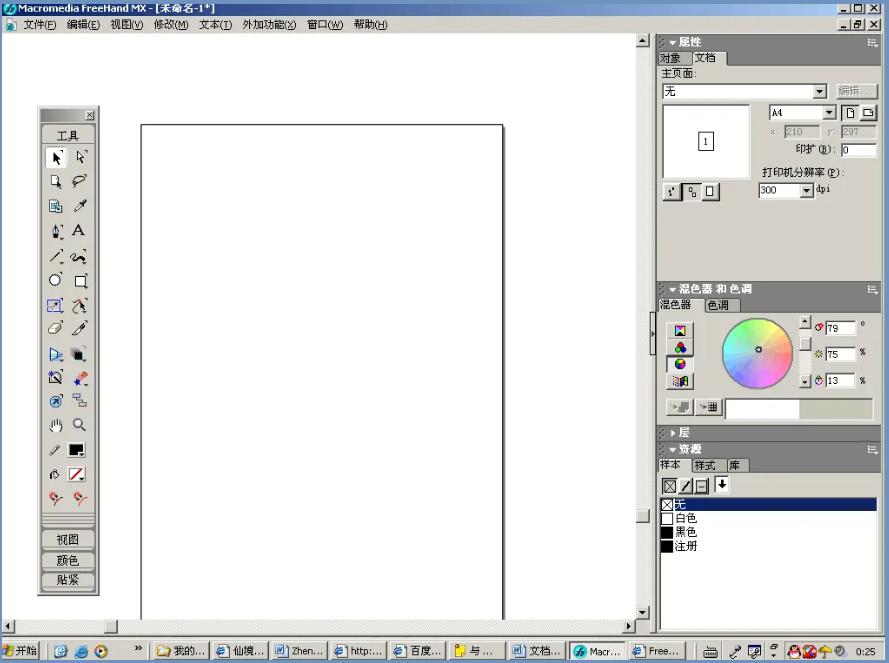Open the A4 page size dropdown
Viewport: 889px width, 663px height.
829,113
